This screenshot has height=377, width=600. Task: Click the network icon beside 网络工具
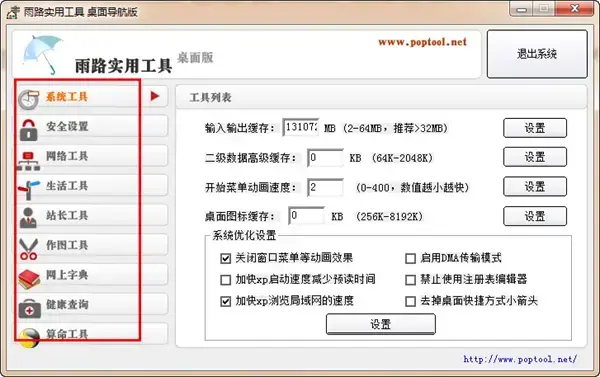pyautogui.click(x=29, y=160)
